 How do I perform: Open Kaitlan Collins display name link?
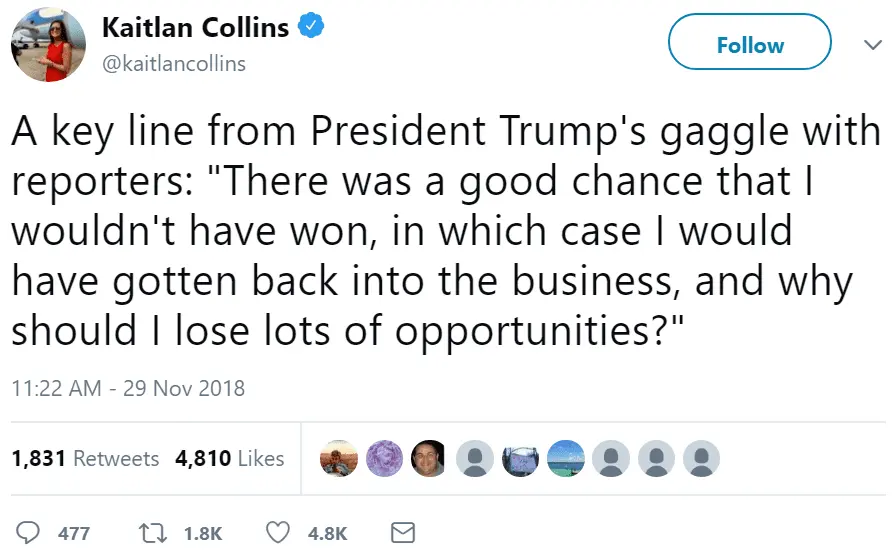tap(195, 28)
